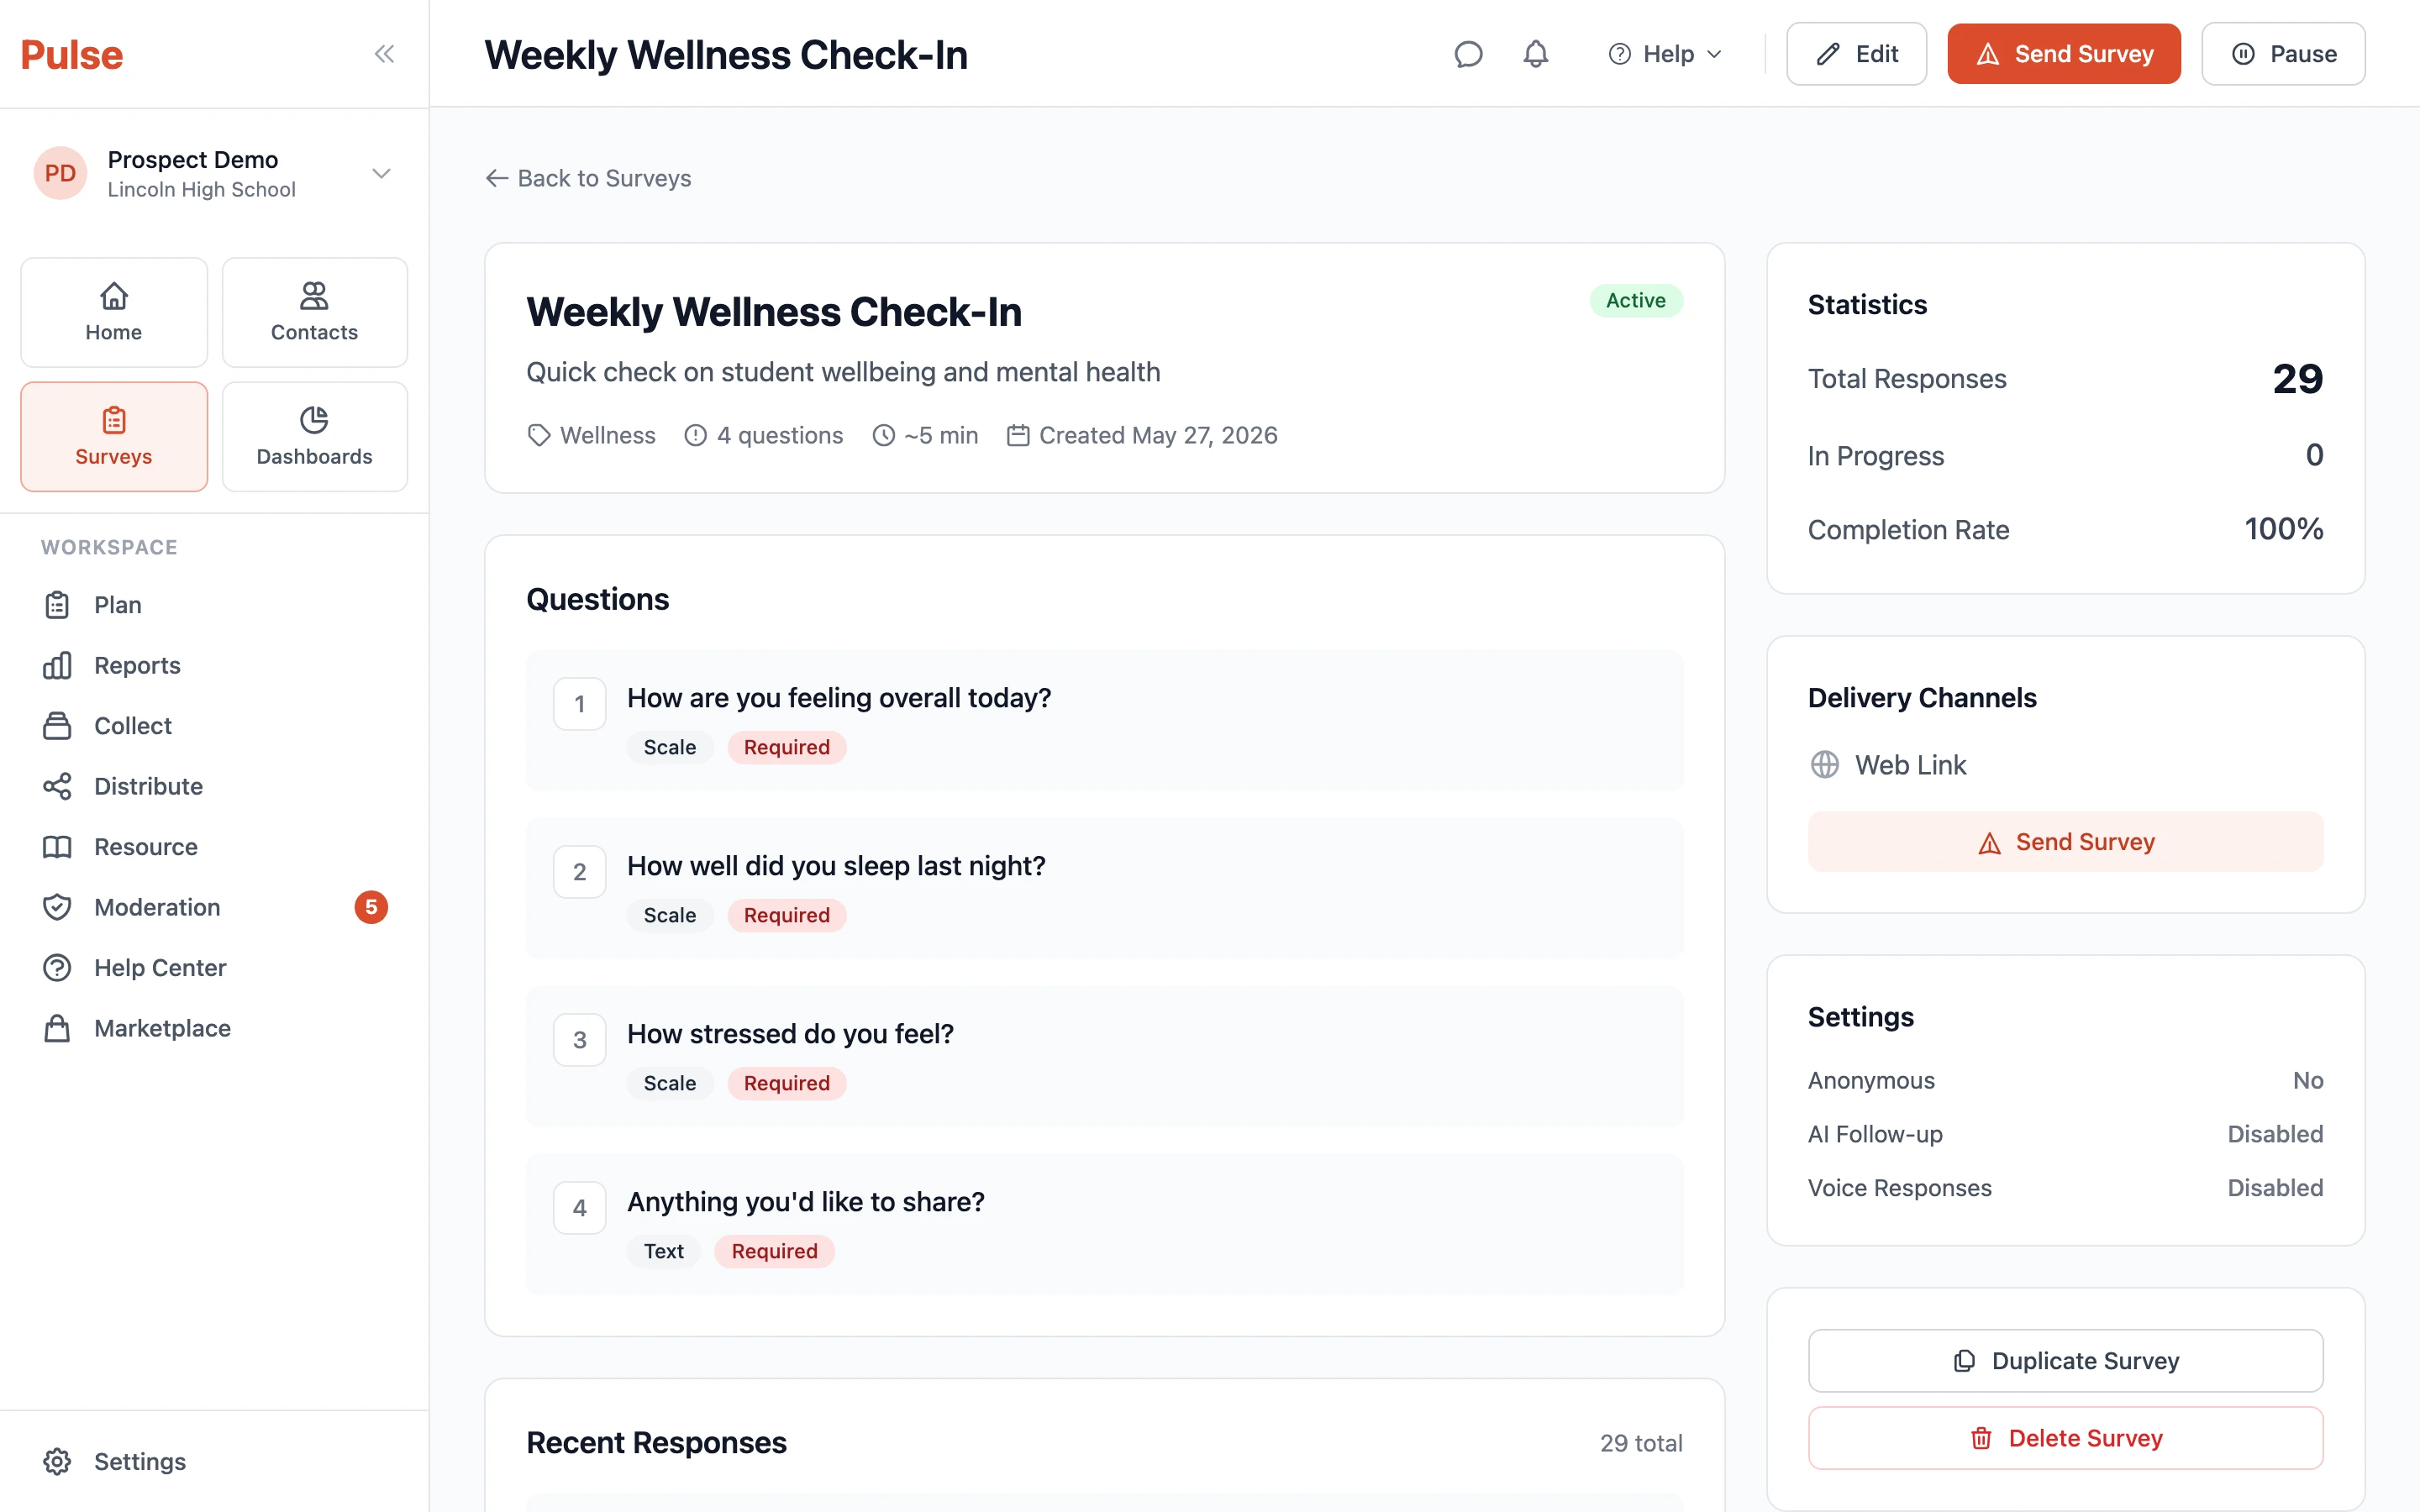
Task: Click the 4 questions label
Action: click(x=764, y=435)
